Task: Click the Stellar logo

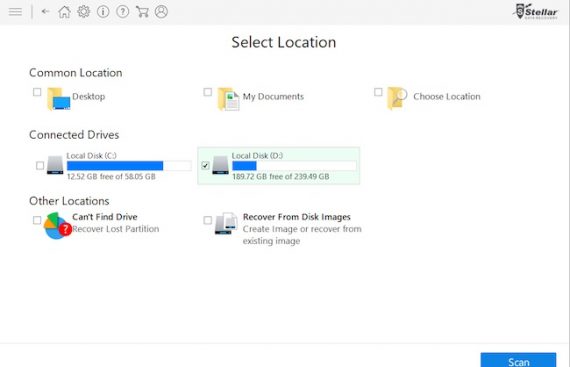Action: (x=535, y=12)
